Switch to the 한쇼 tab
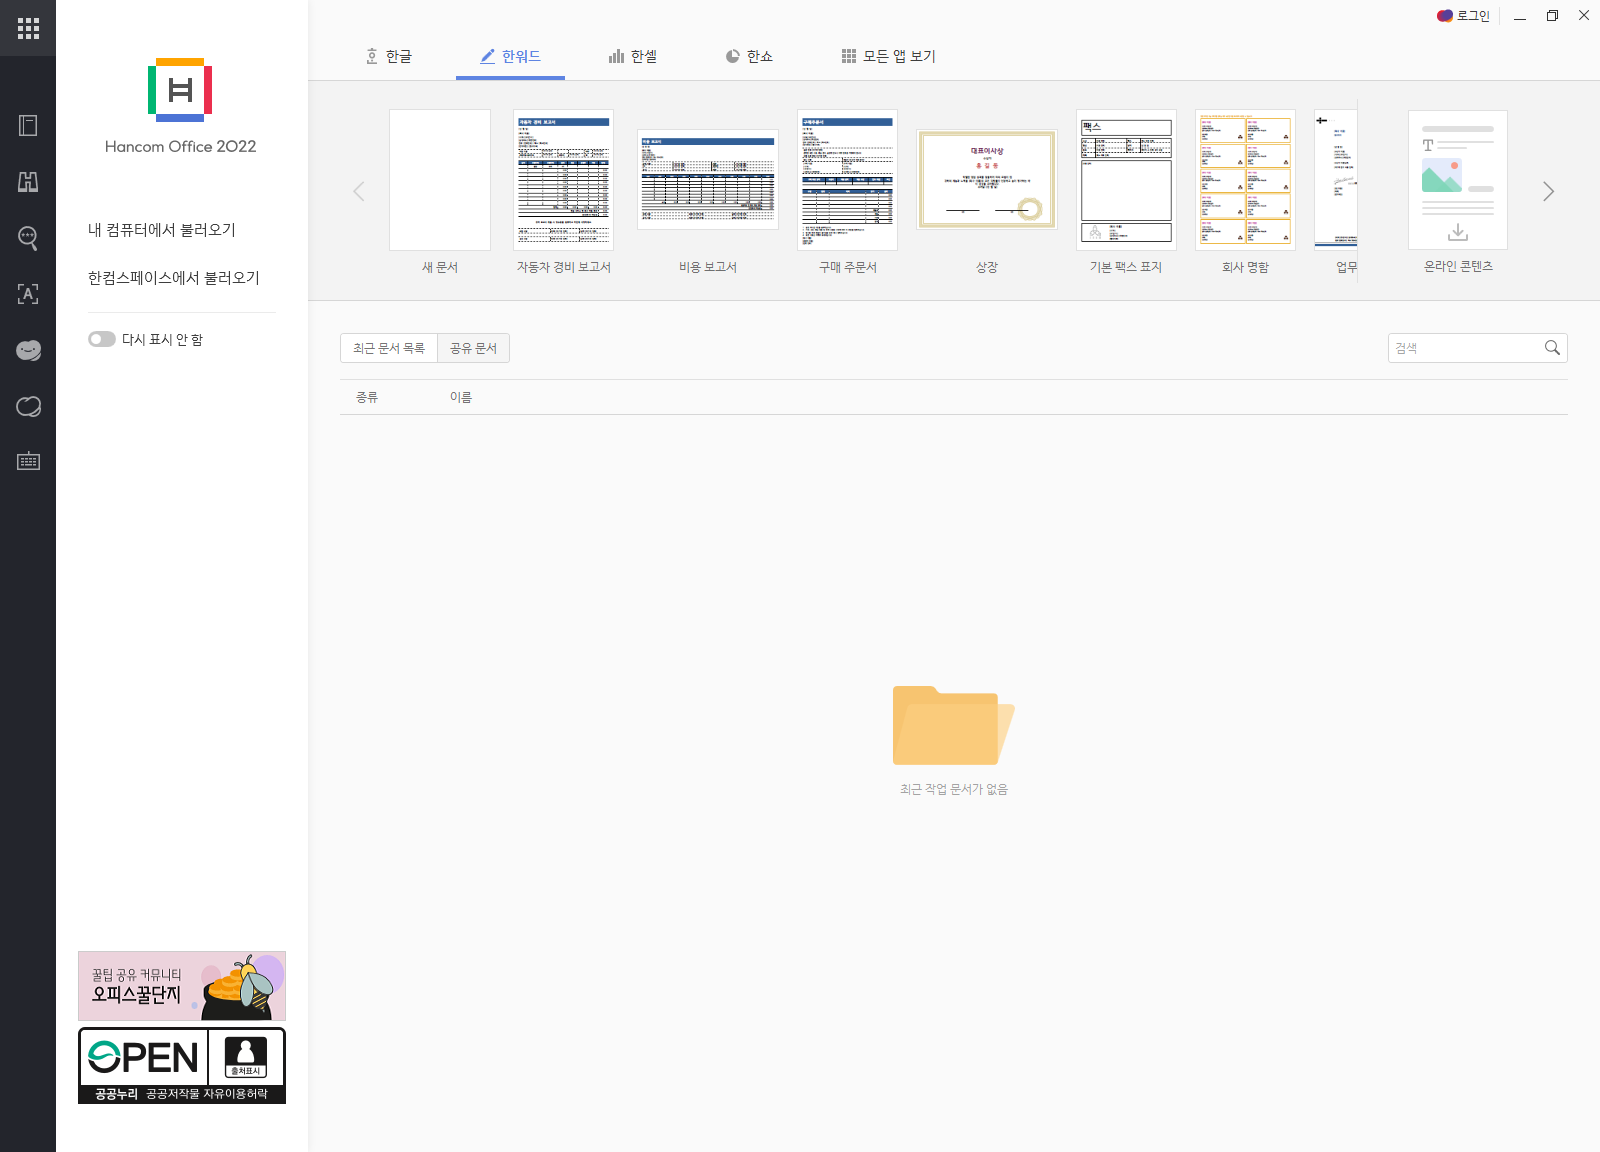This screenshot has height=1152, width=1600. 749,56
